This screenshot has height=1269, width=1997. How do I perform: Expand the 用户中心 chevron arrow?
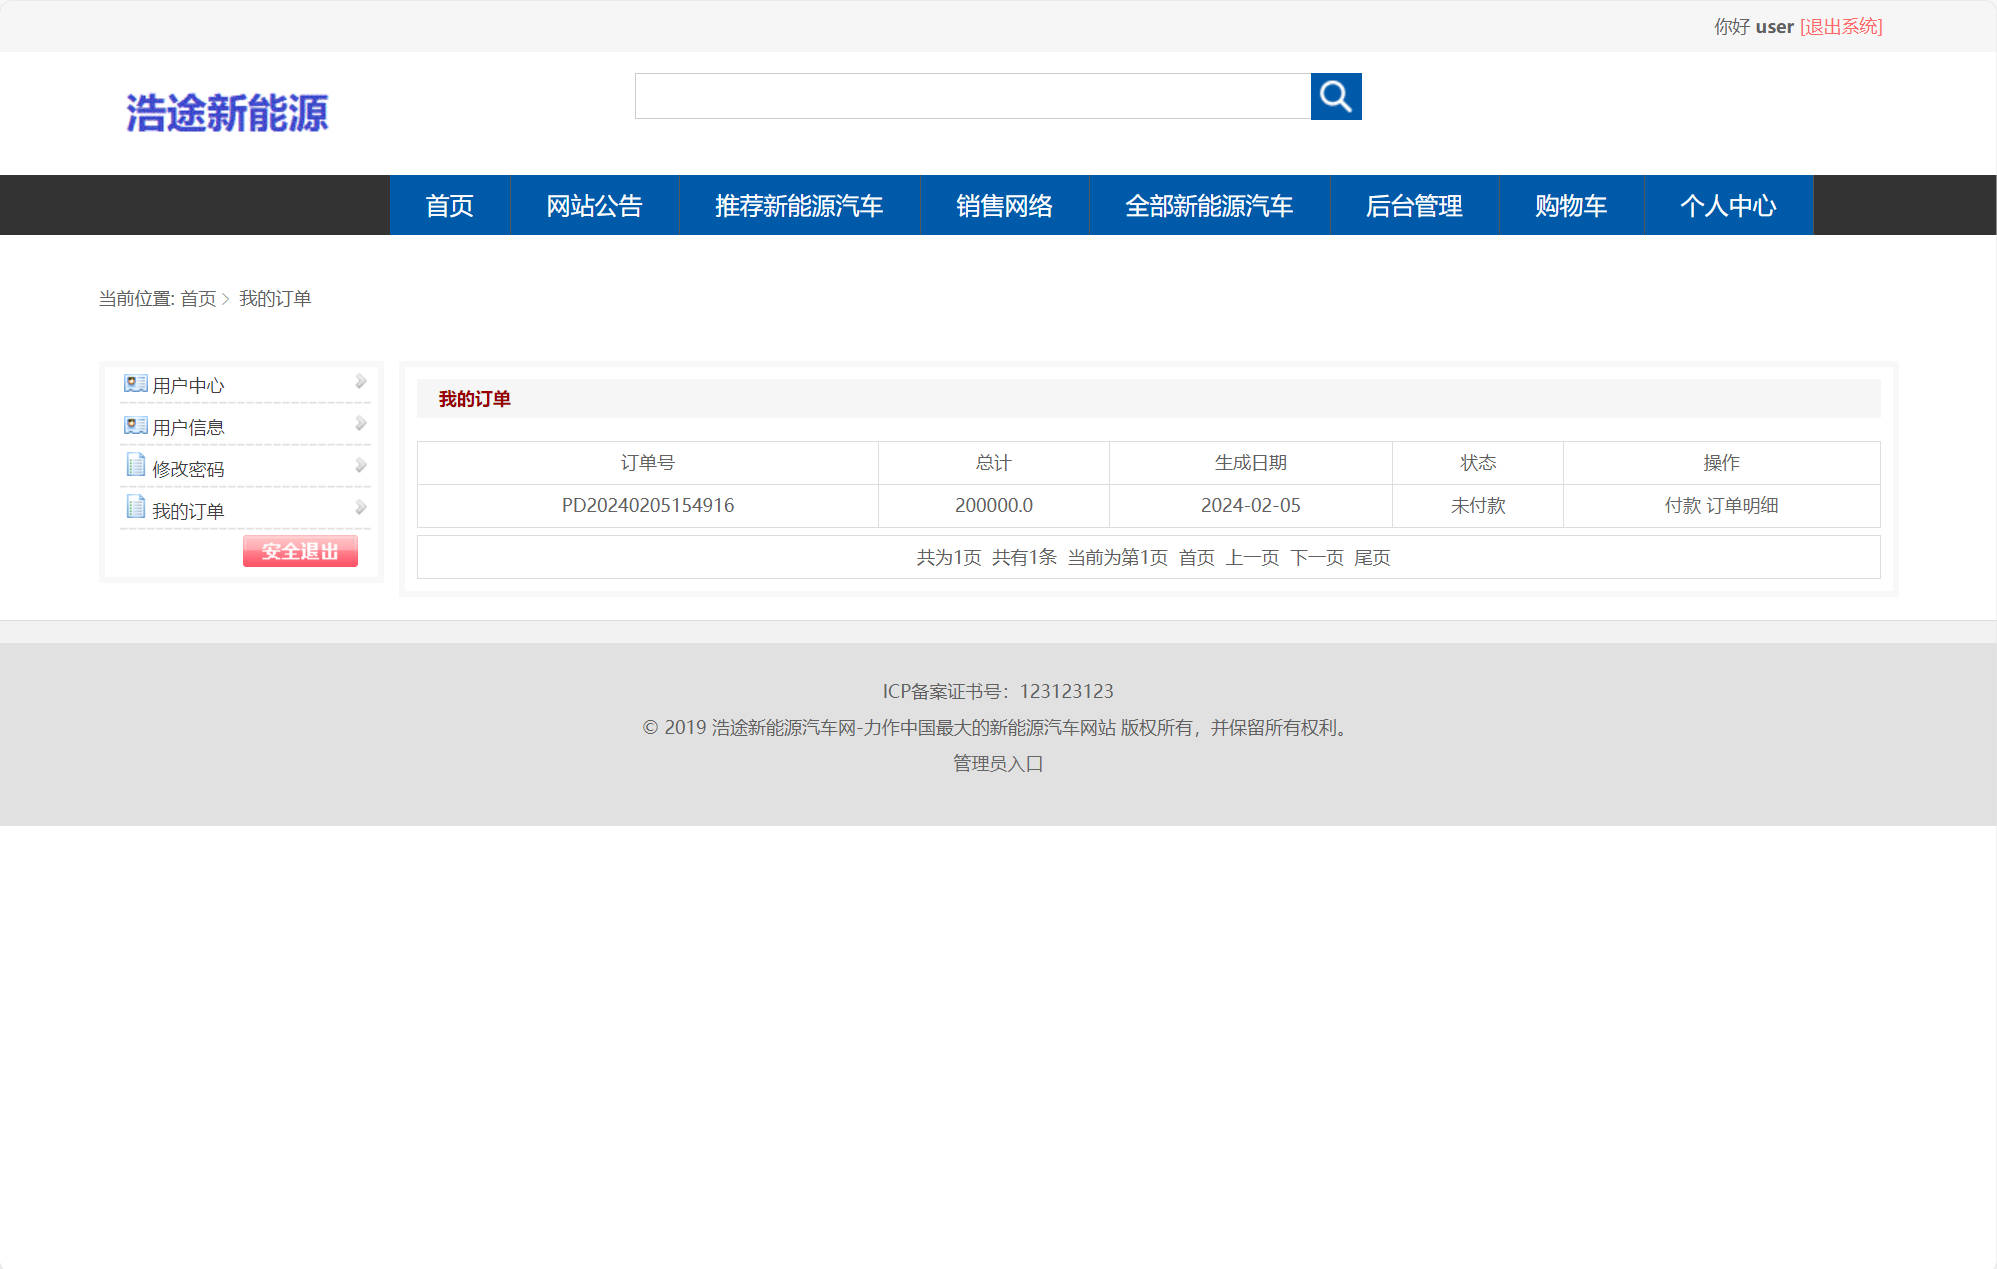360,381
